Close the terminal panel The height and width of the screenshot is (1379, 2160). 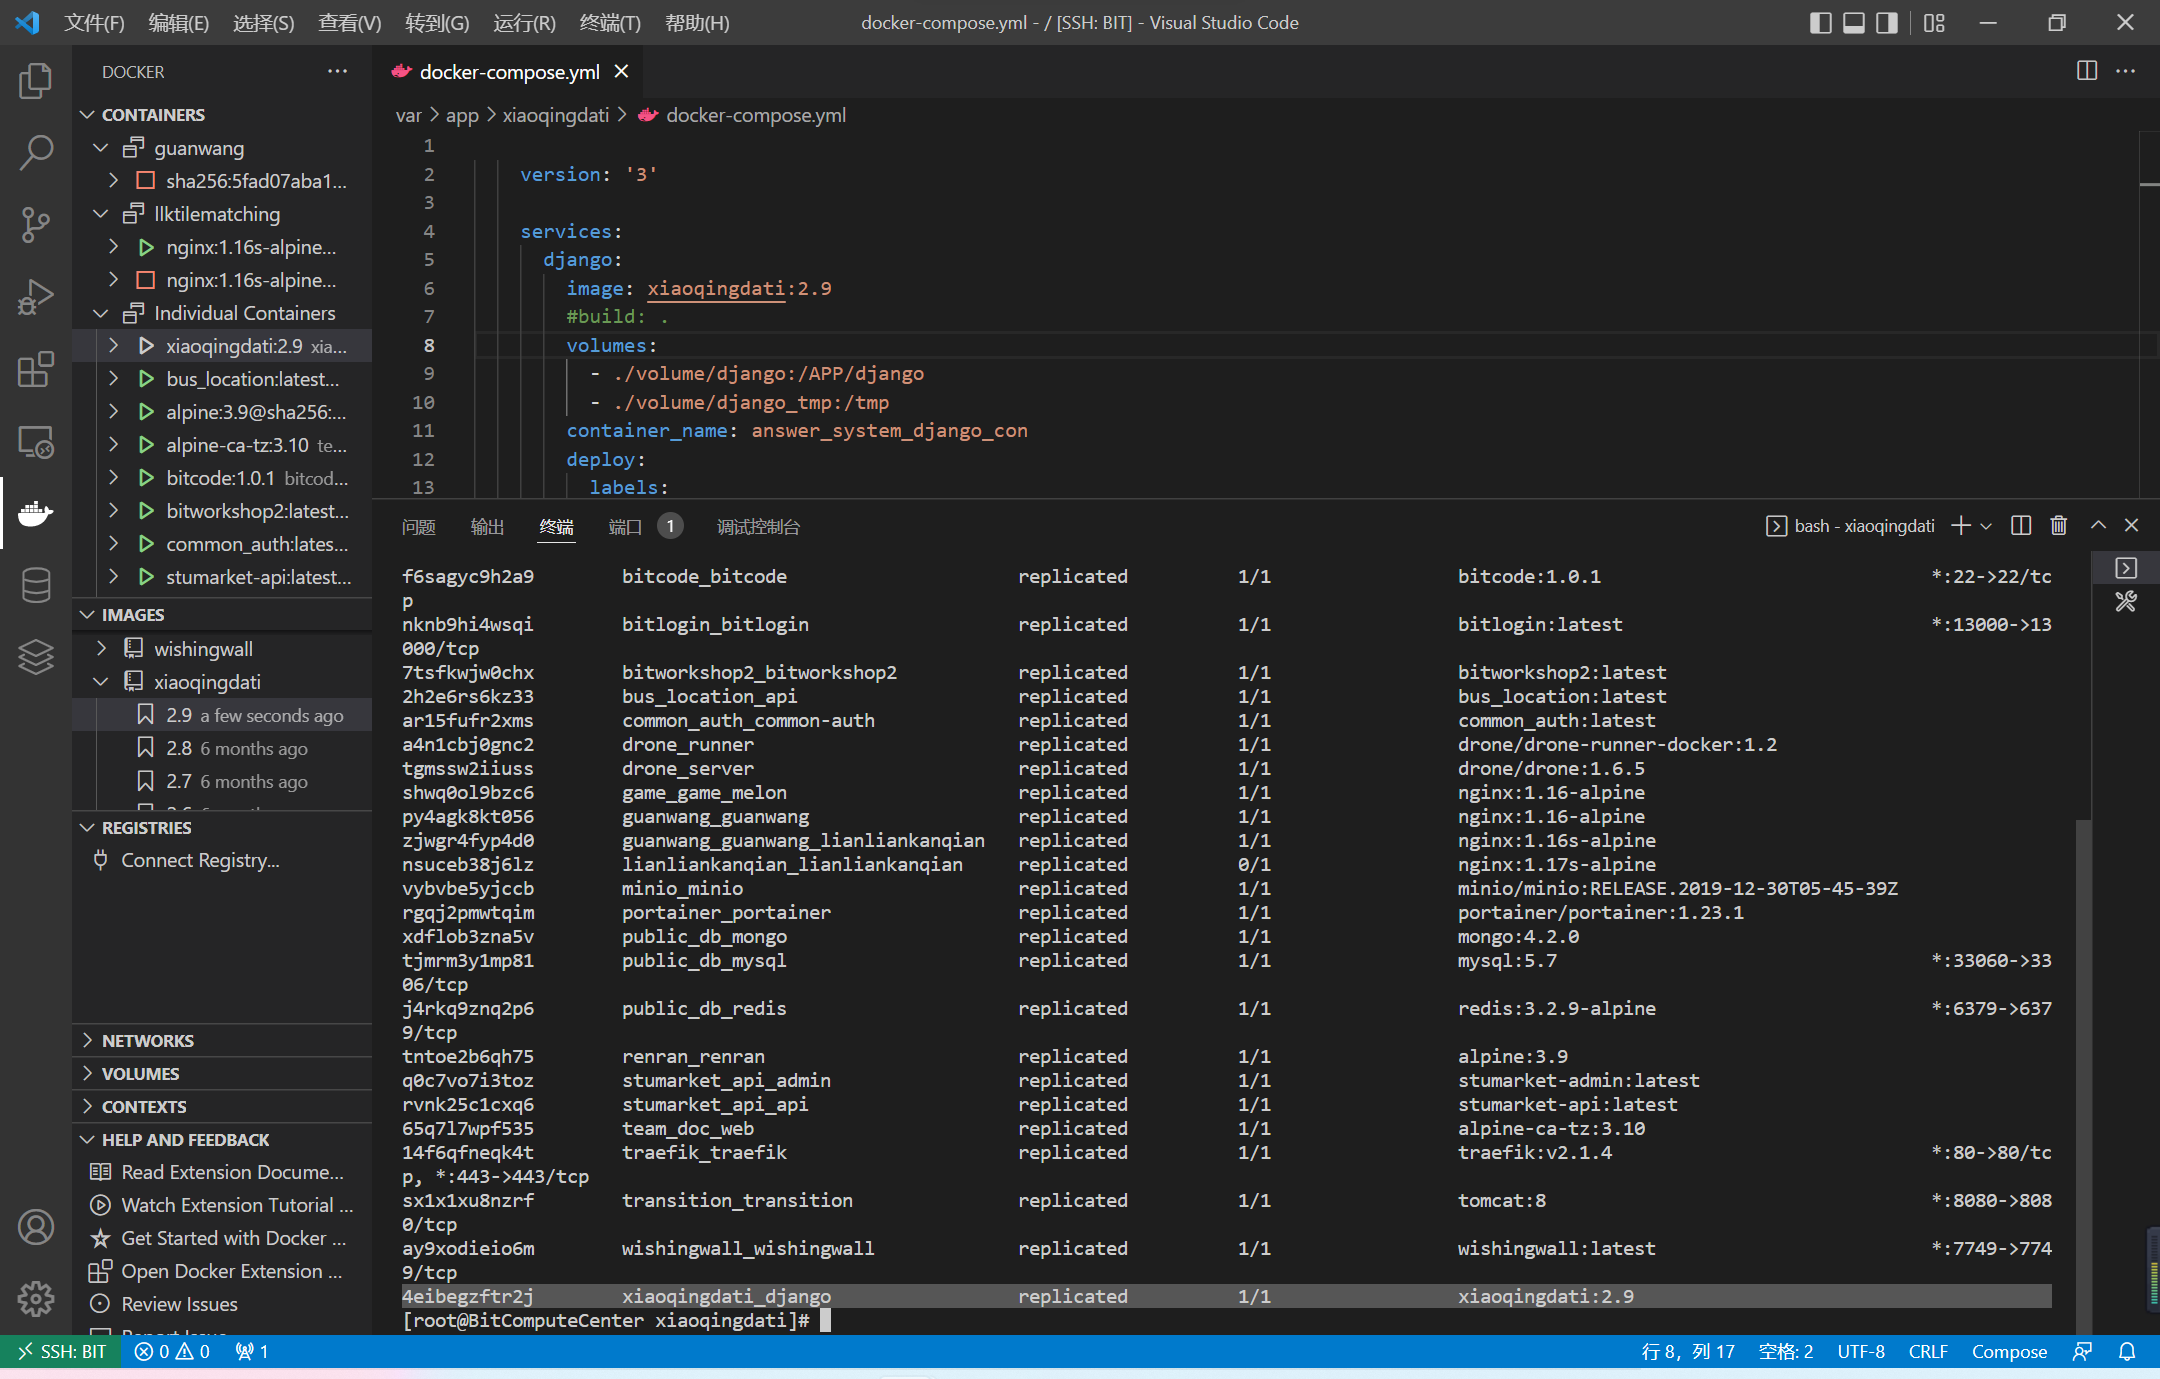click(x=2131, y=526)
